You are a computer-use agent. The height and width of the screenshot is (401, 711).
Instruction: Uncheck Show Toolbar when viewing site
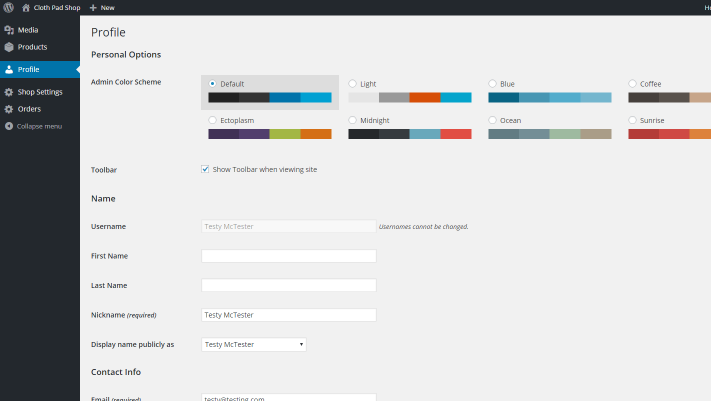point(206,169)
